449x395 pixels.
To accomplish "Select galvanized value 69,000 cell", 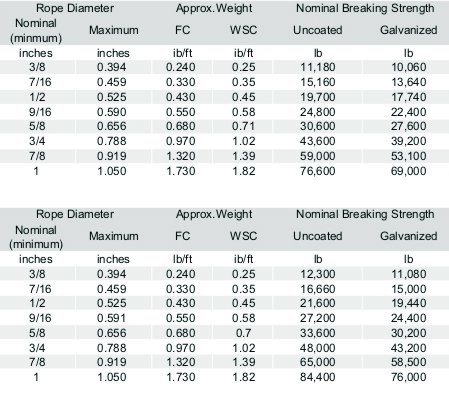I will [x=409, y=171].
